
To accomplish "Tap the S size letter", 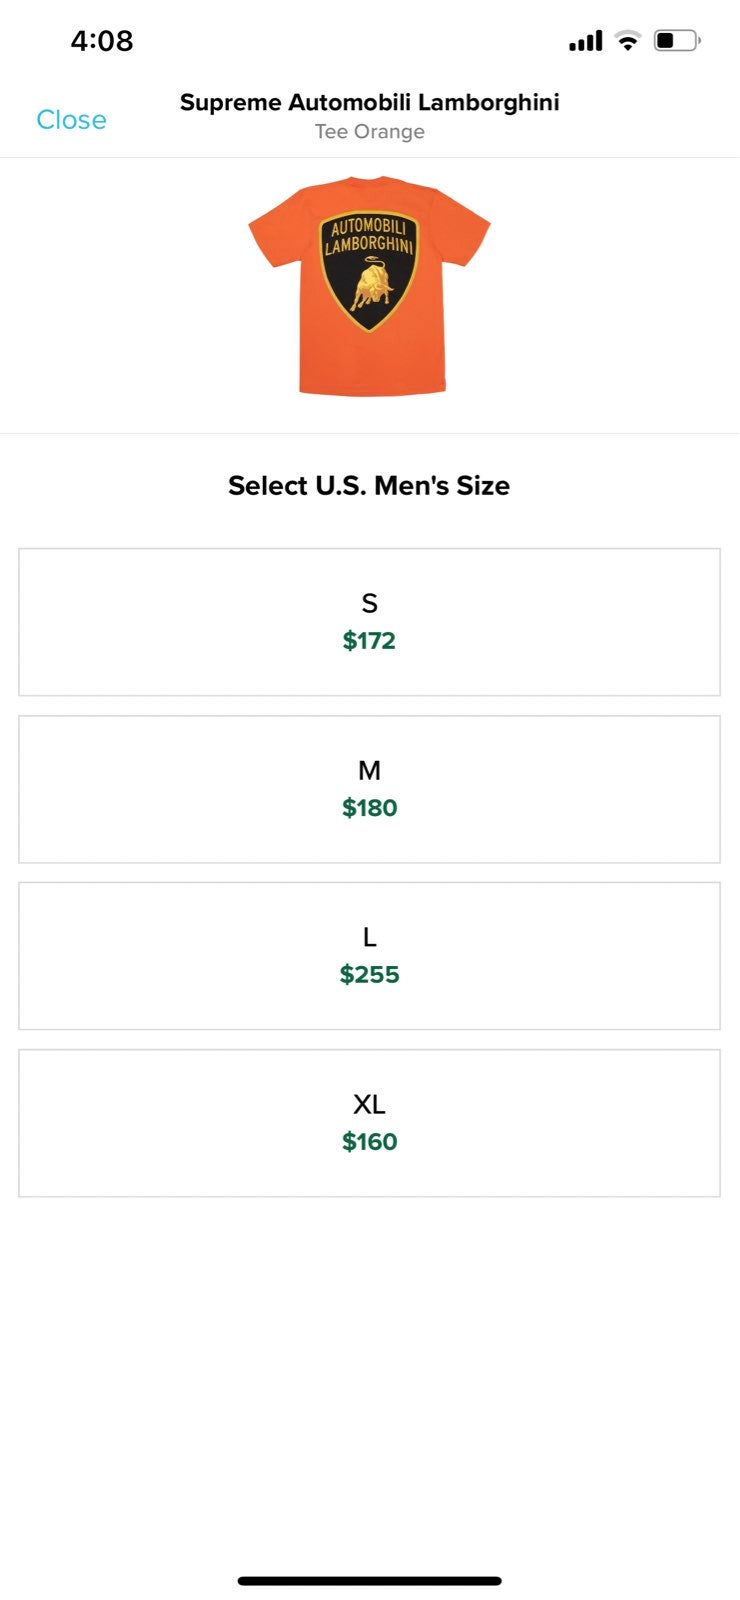I will [369, 603].
